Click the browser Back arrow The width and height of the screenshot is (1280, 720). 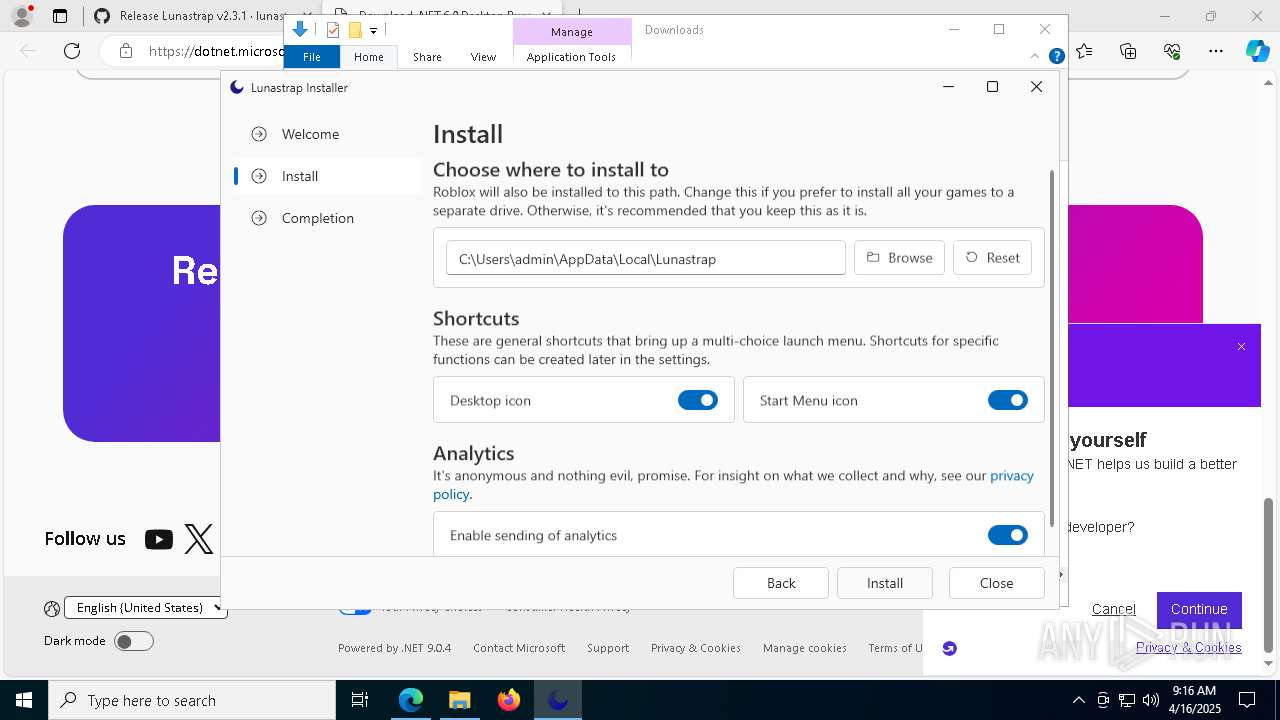pyautogui.click(x=28, y=50)
